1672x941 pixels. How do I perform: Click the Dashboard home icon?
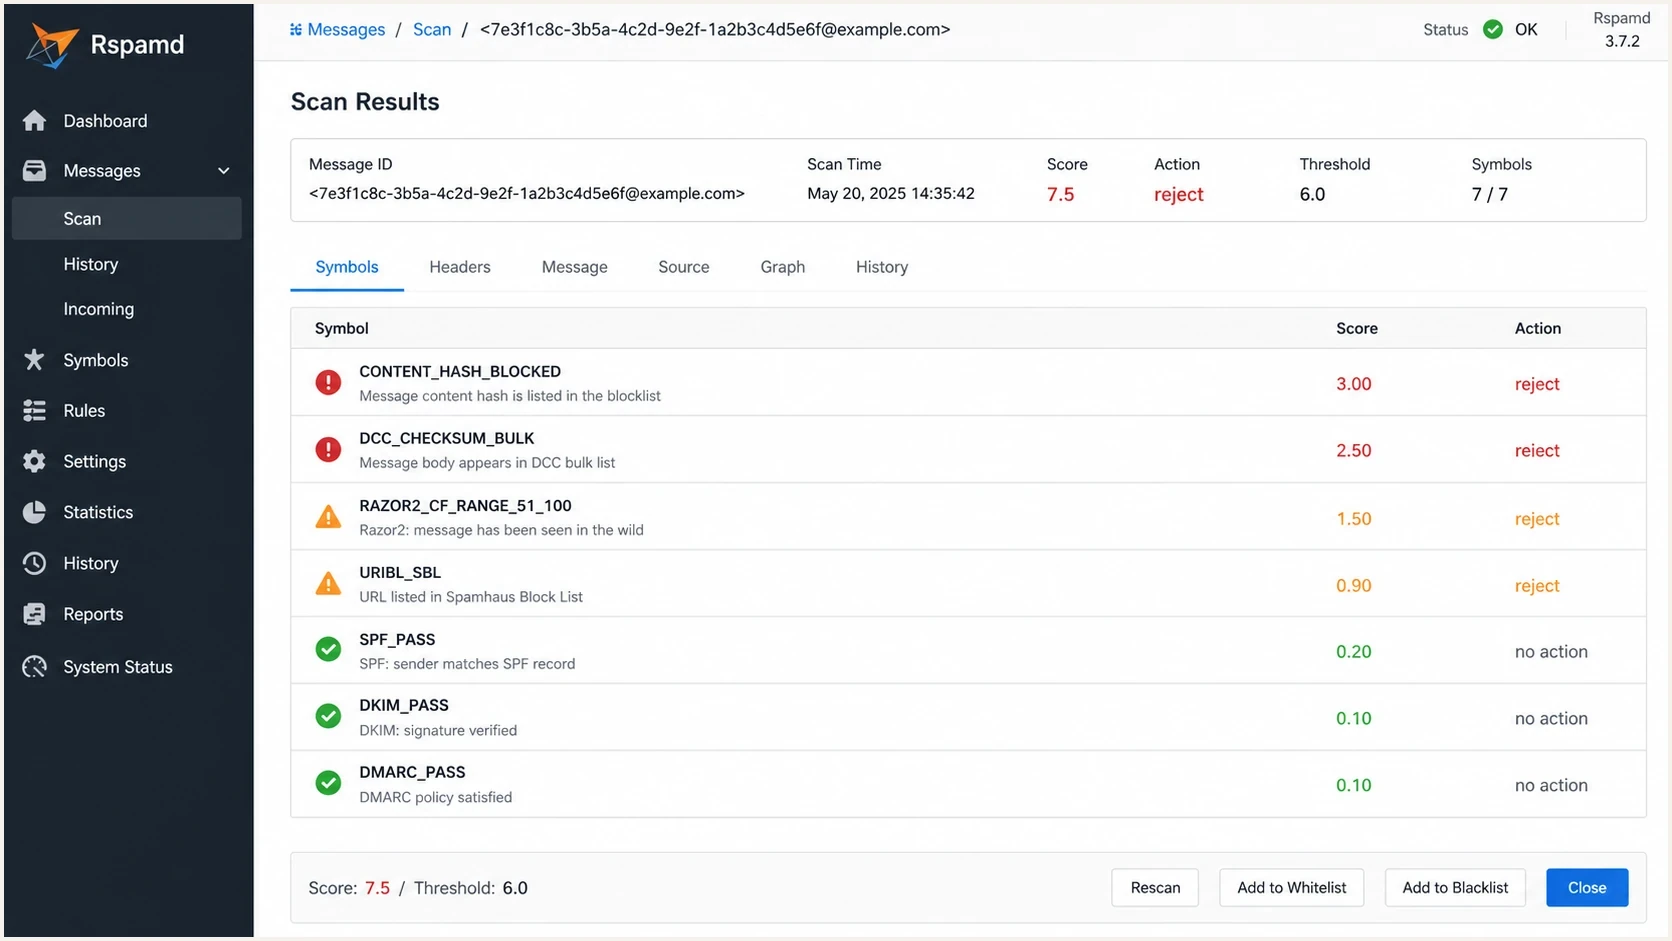[x=34, y=121]
